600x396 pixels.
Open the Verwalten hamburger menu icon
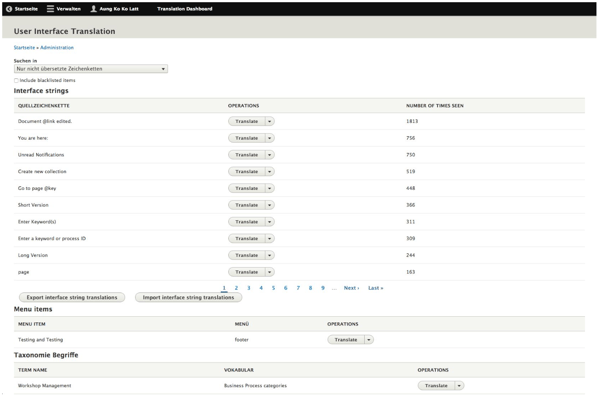coord(50,9)
